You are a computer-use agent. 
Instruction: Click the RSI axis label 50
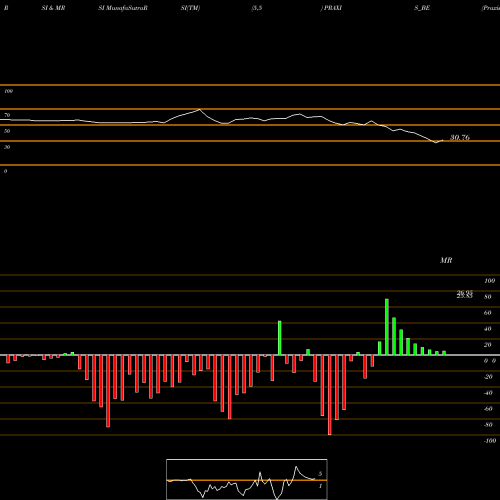pos(7,131)
